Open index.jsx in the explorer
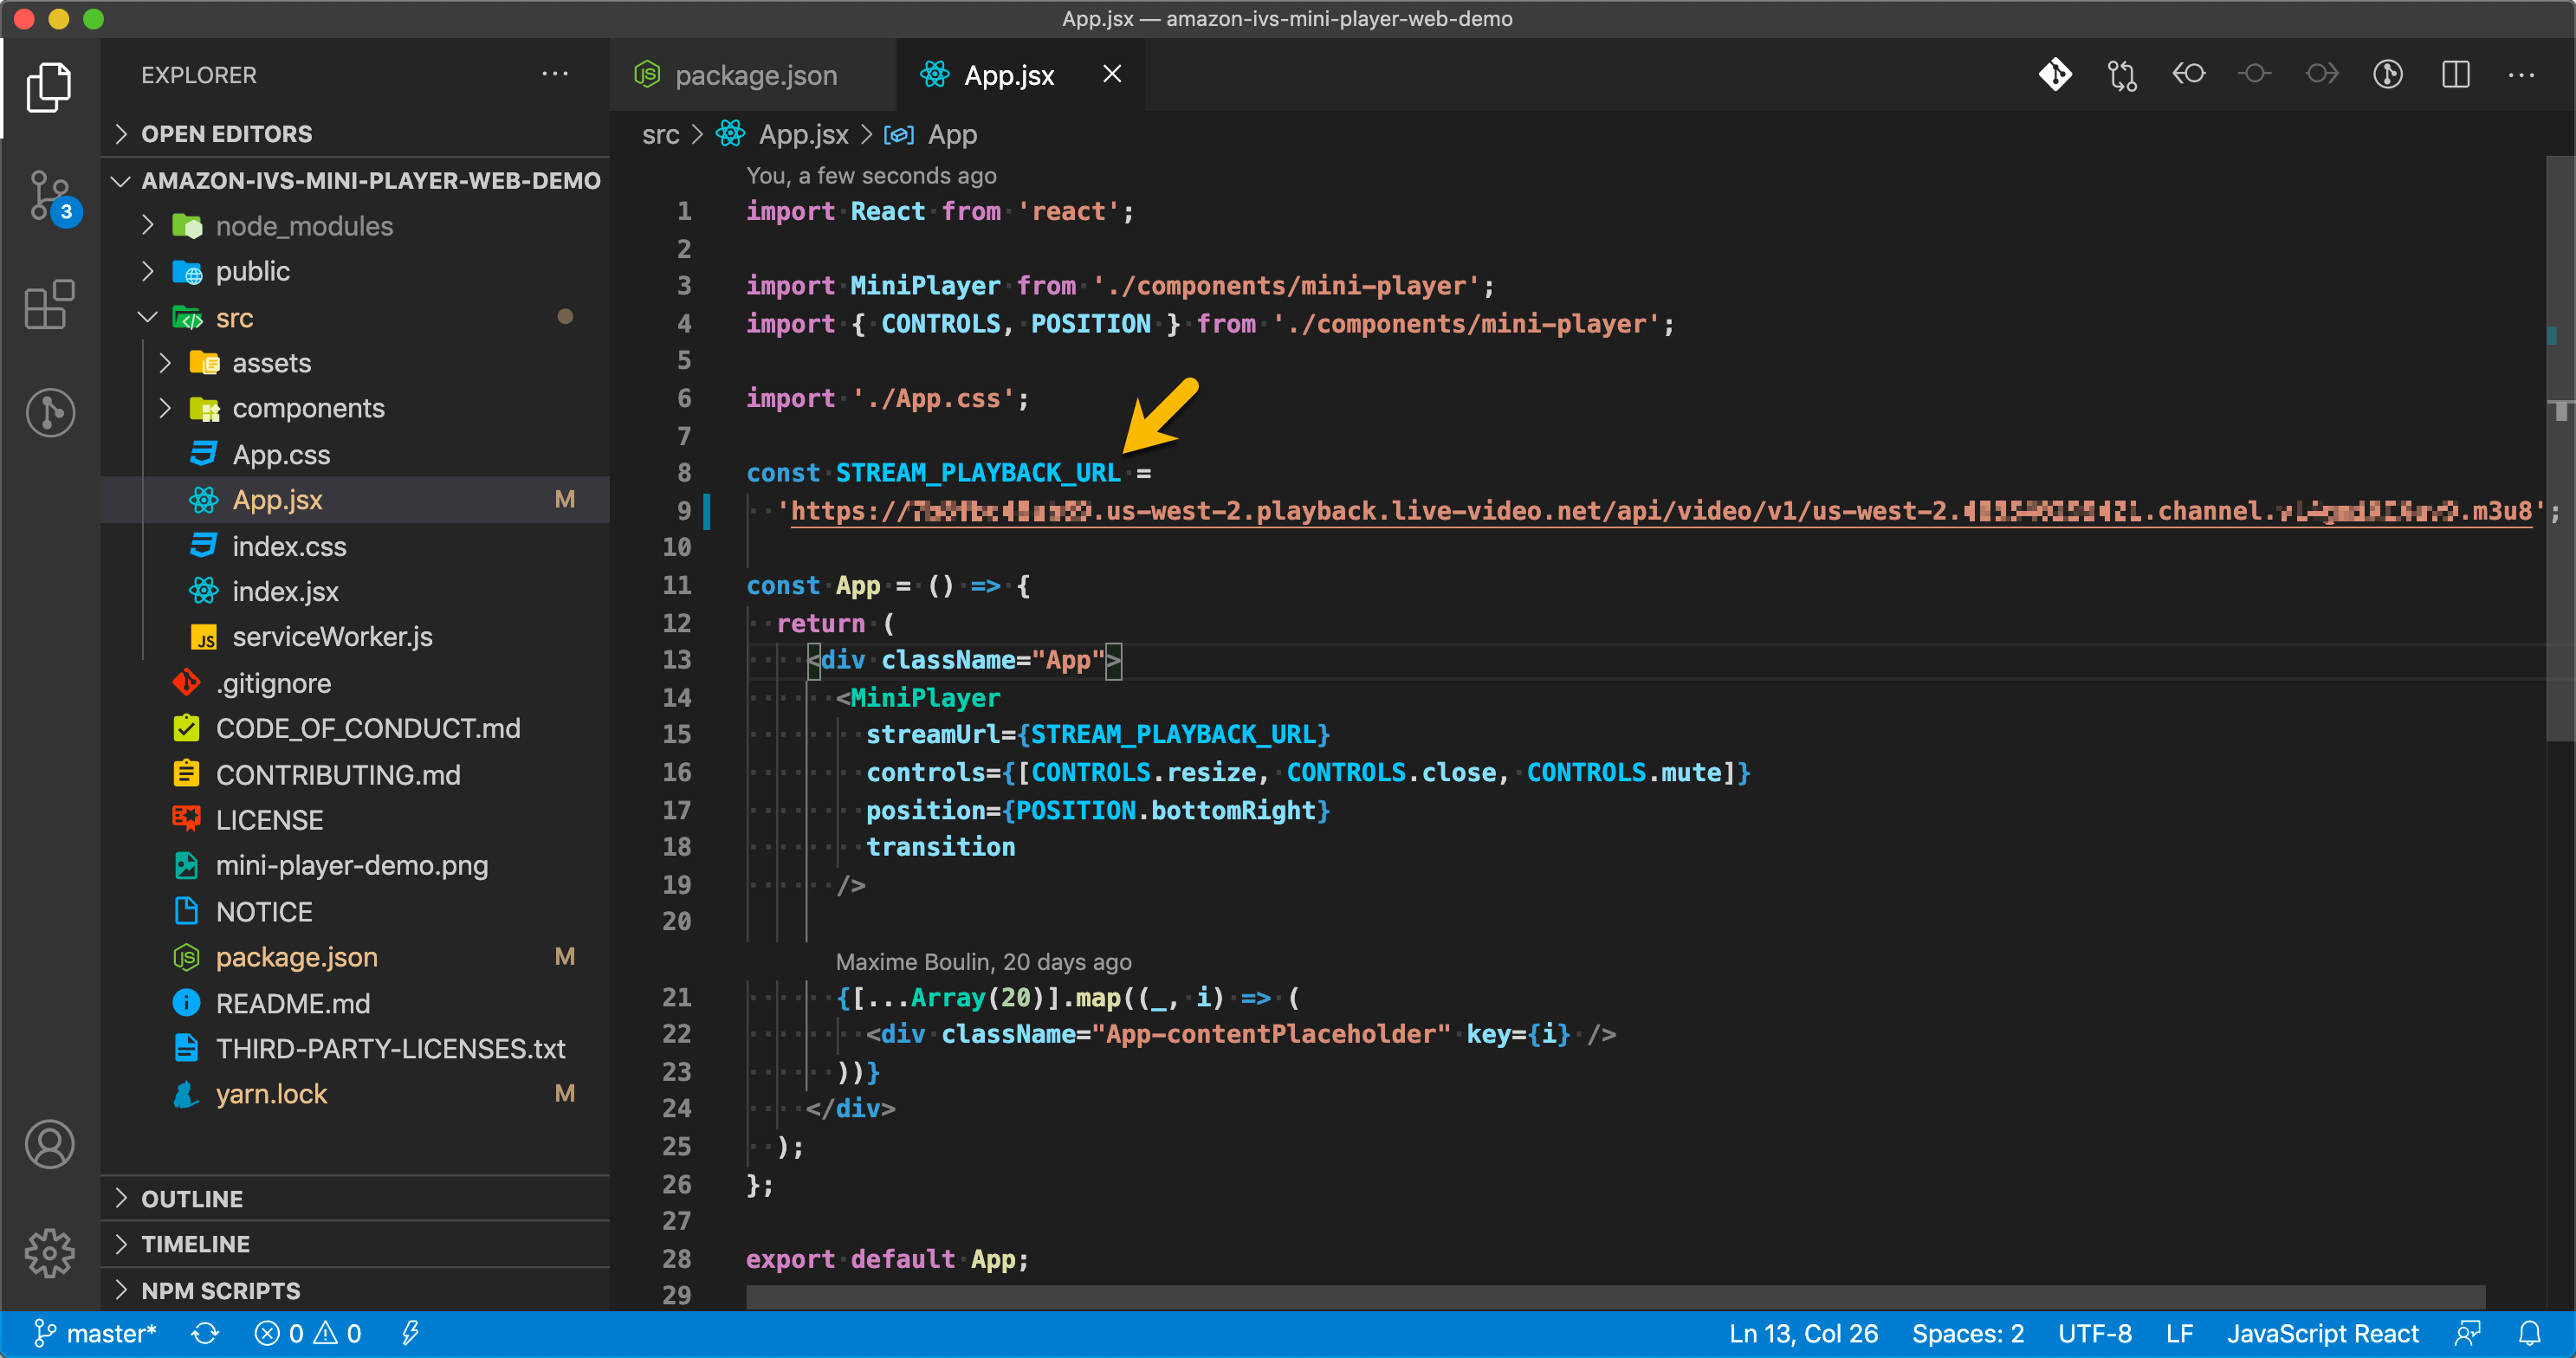2576x1358 pixels. 285,591
